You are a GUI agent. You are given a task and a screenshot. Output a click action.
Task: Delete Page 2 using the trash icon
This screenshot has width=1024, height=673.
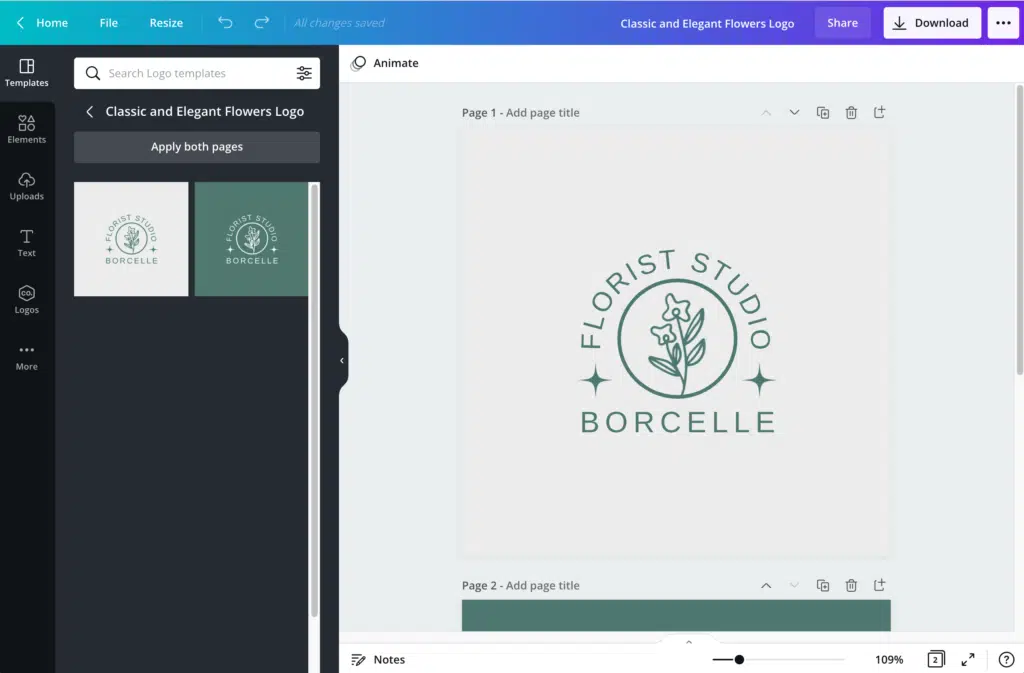pyautogui.click(x=851, y=585)
